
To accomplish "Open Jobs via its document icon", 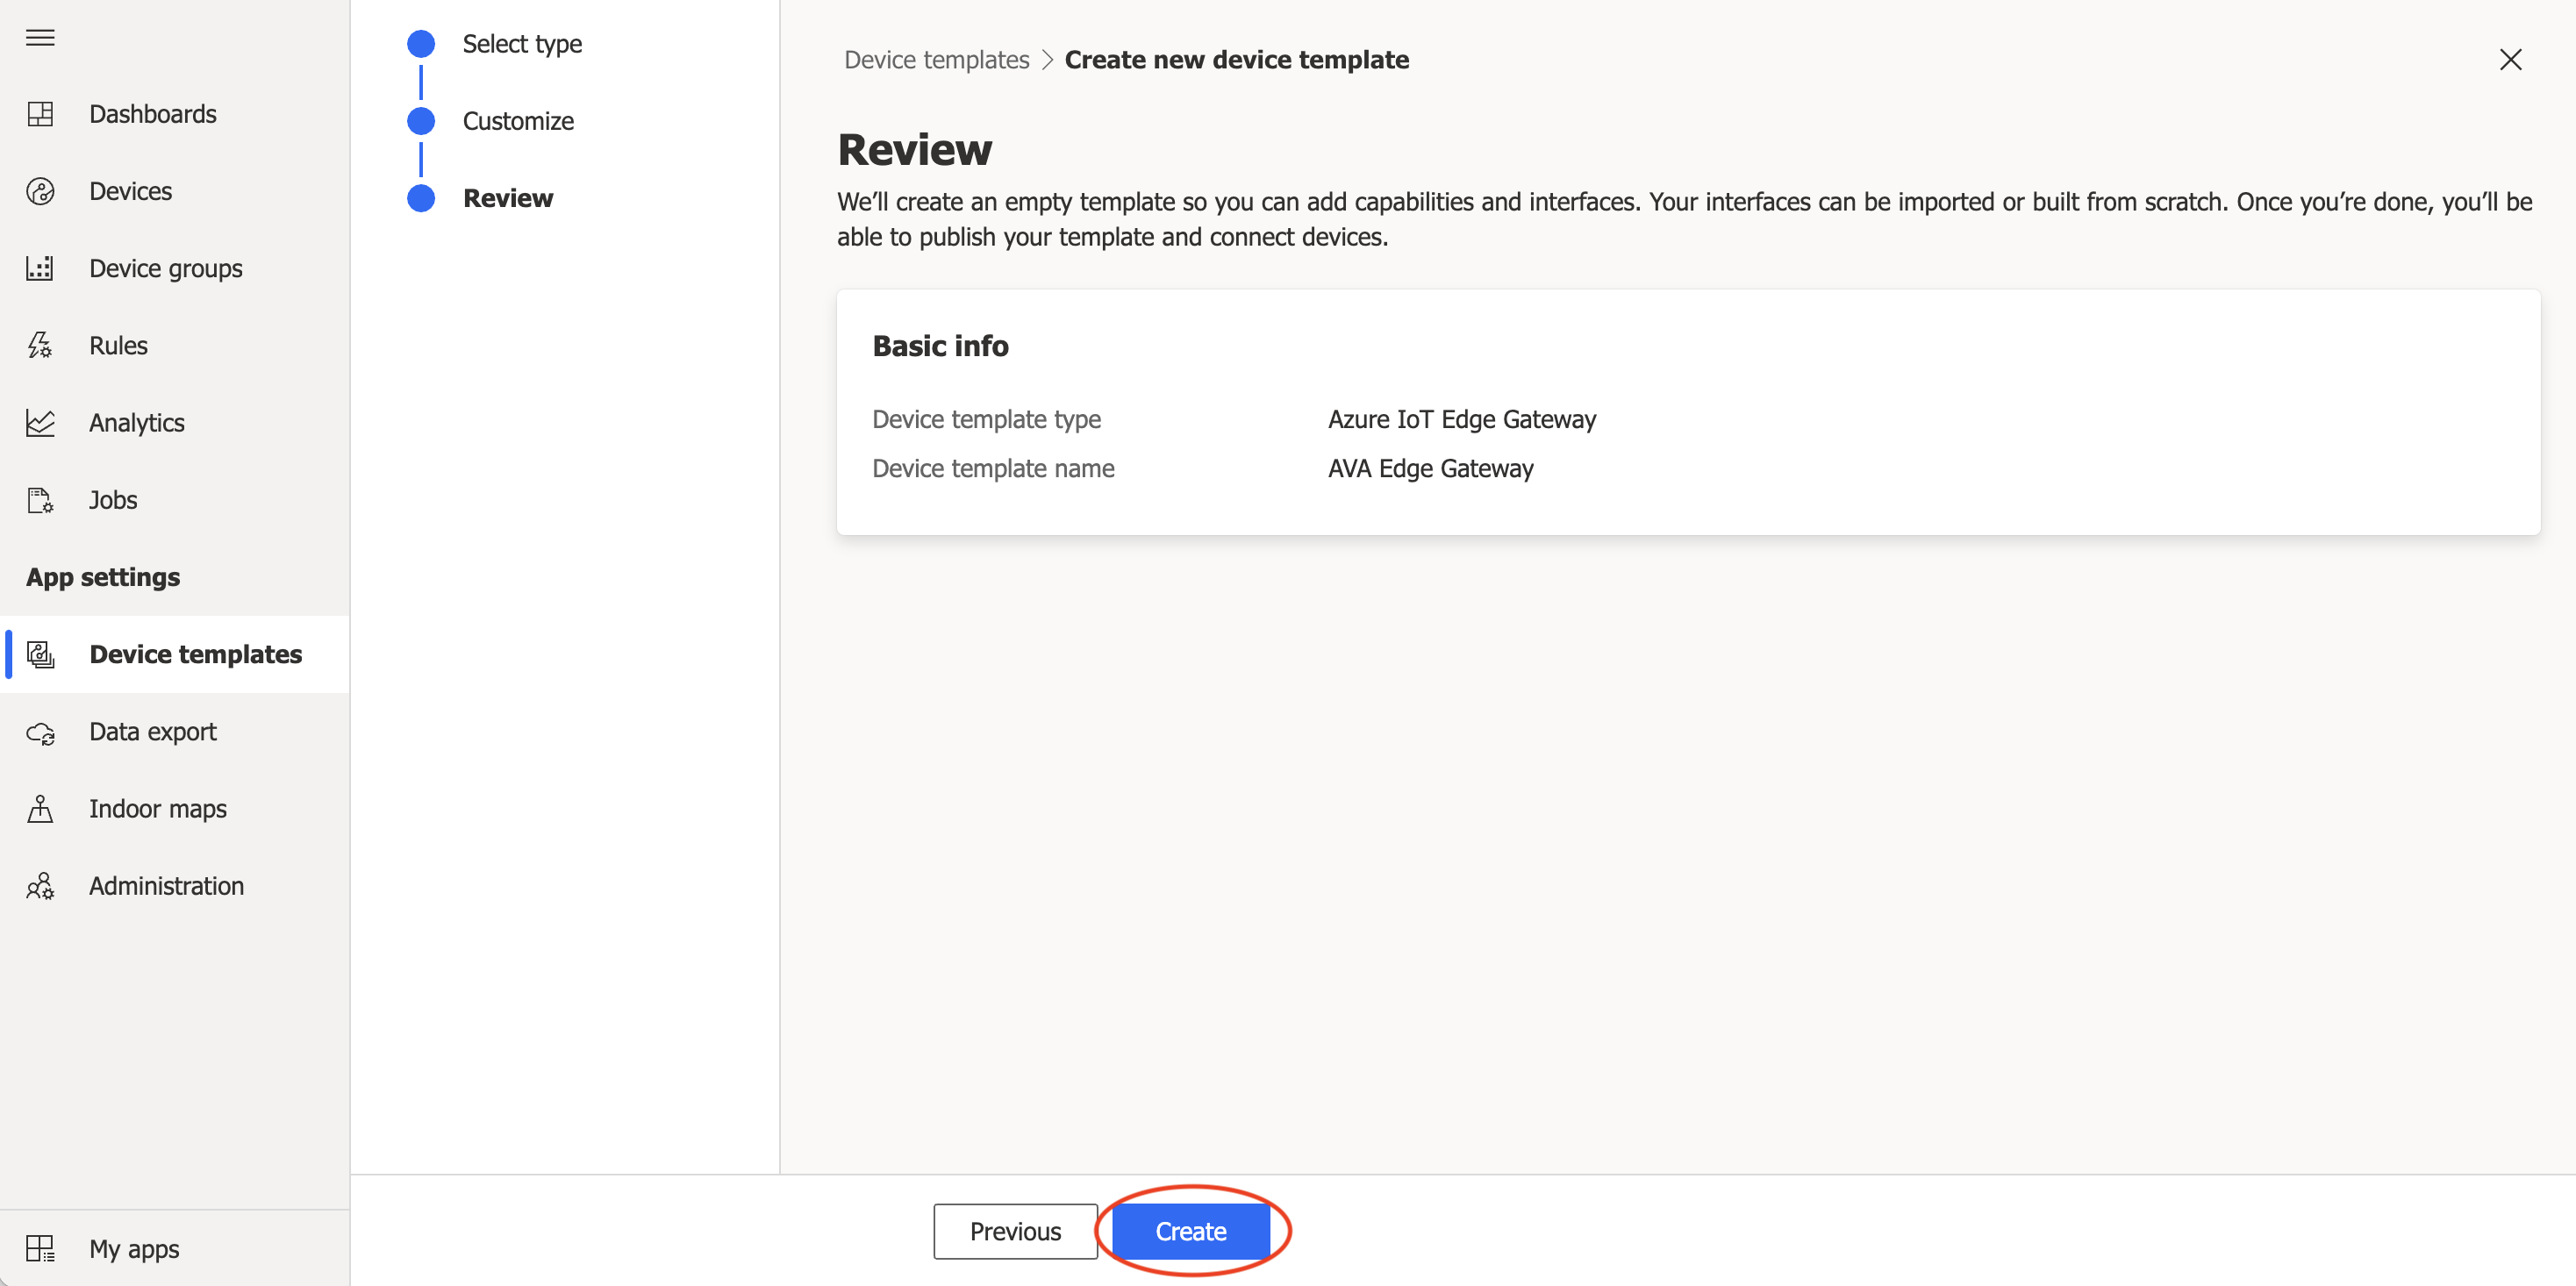I will click(x=40, y=500).
